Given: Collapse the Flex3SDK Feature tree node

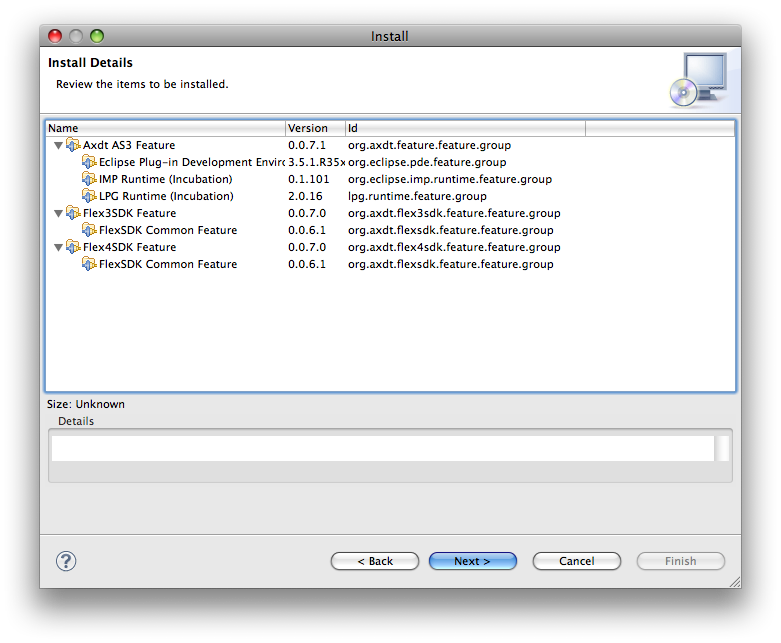Looking at the screenshot, I should coord(58,213).
